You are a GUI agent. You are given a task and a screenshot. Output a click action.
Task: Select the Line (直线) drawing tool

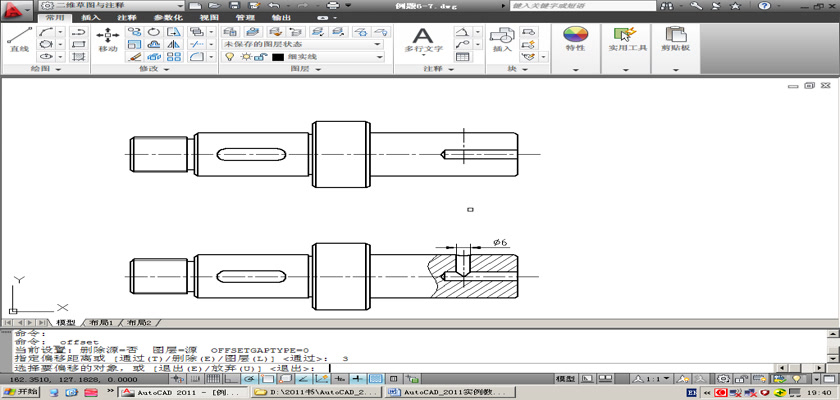[18, 40]
